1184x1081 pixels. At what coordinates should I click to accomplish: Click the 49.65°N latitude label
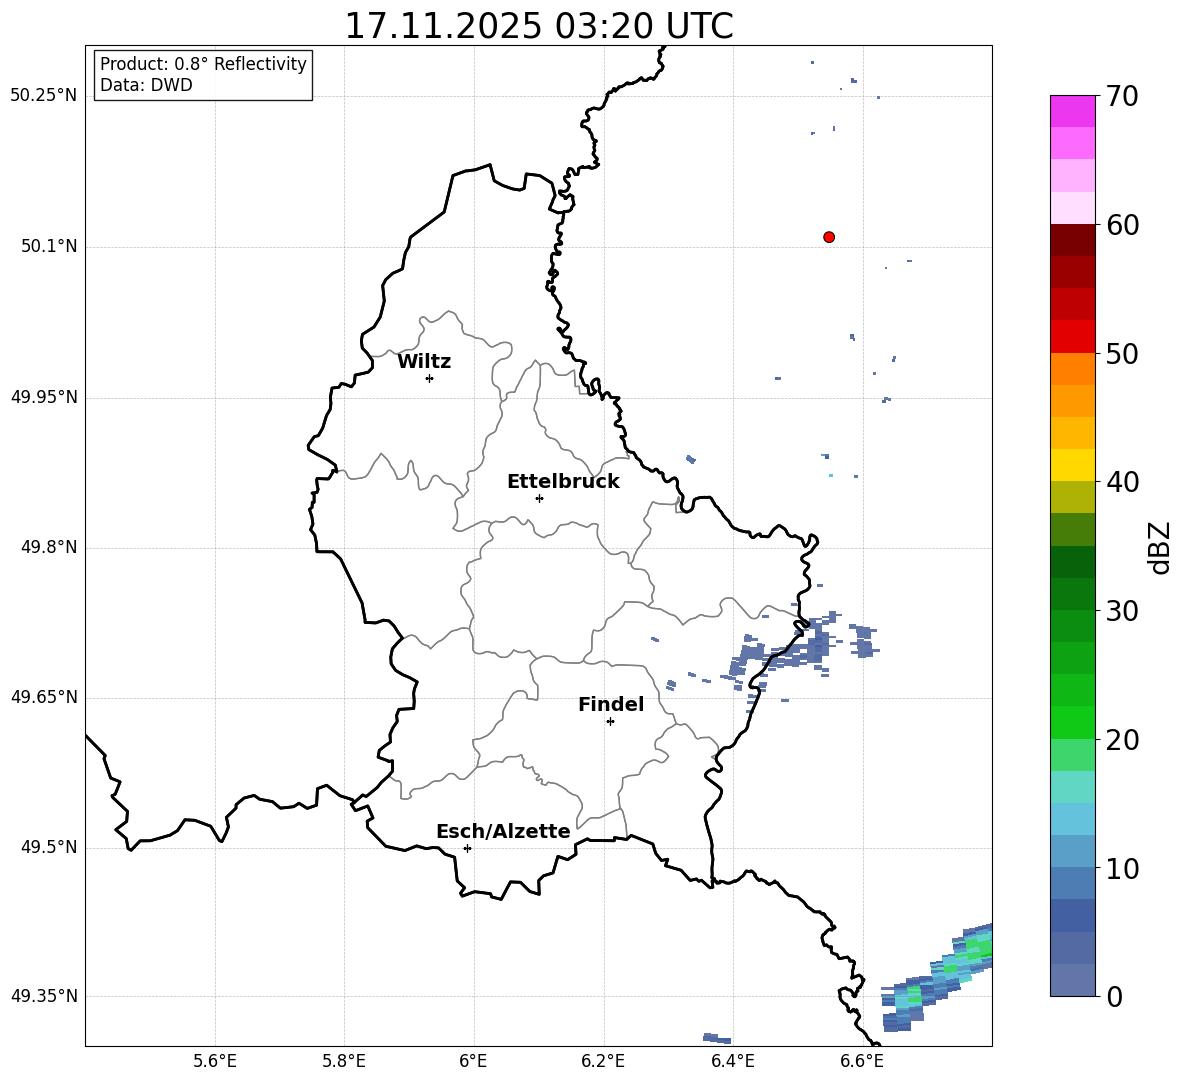click(44, 697)
